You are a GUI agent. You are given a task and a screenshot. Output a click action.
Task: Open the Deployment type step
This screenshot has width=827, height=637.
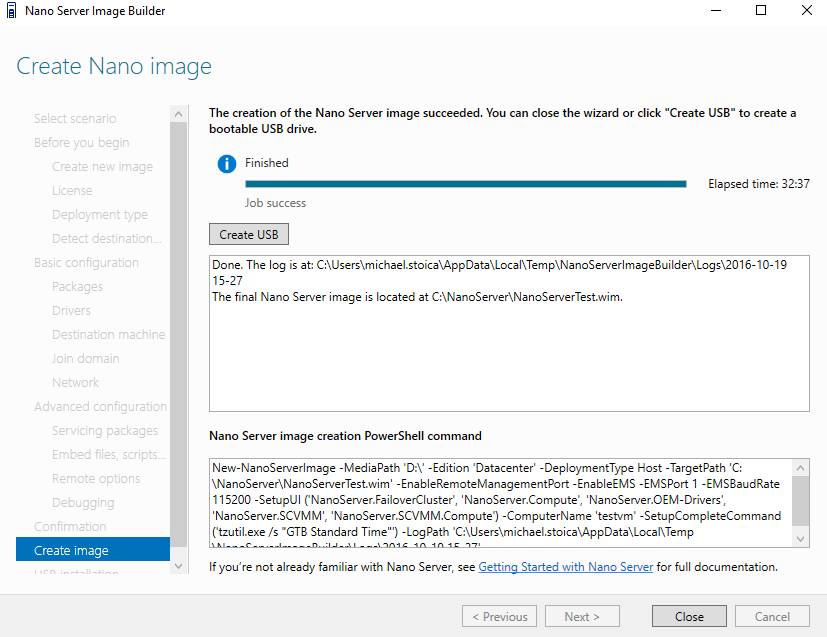pyautogui.click(x=100, y=215)
